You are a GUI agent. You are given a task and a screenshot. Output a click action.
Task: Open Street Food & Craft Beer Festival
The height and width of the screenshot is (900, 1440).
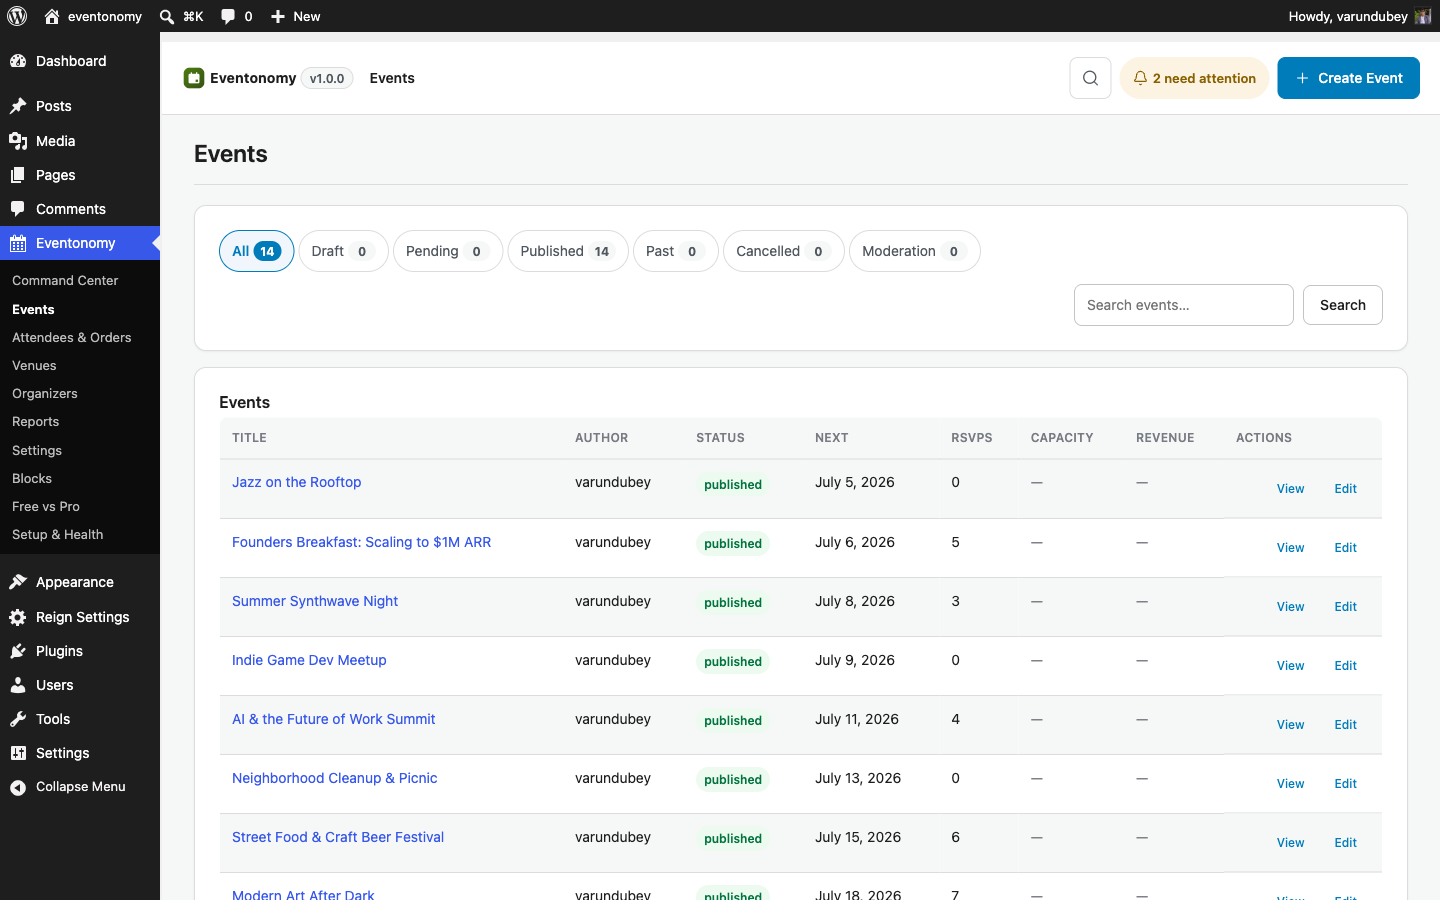(x=338, y=837)
